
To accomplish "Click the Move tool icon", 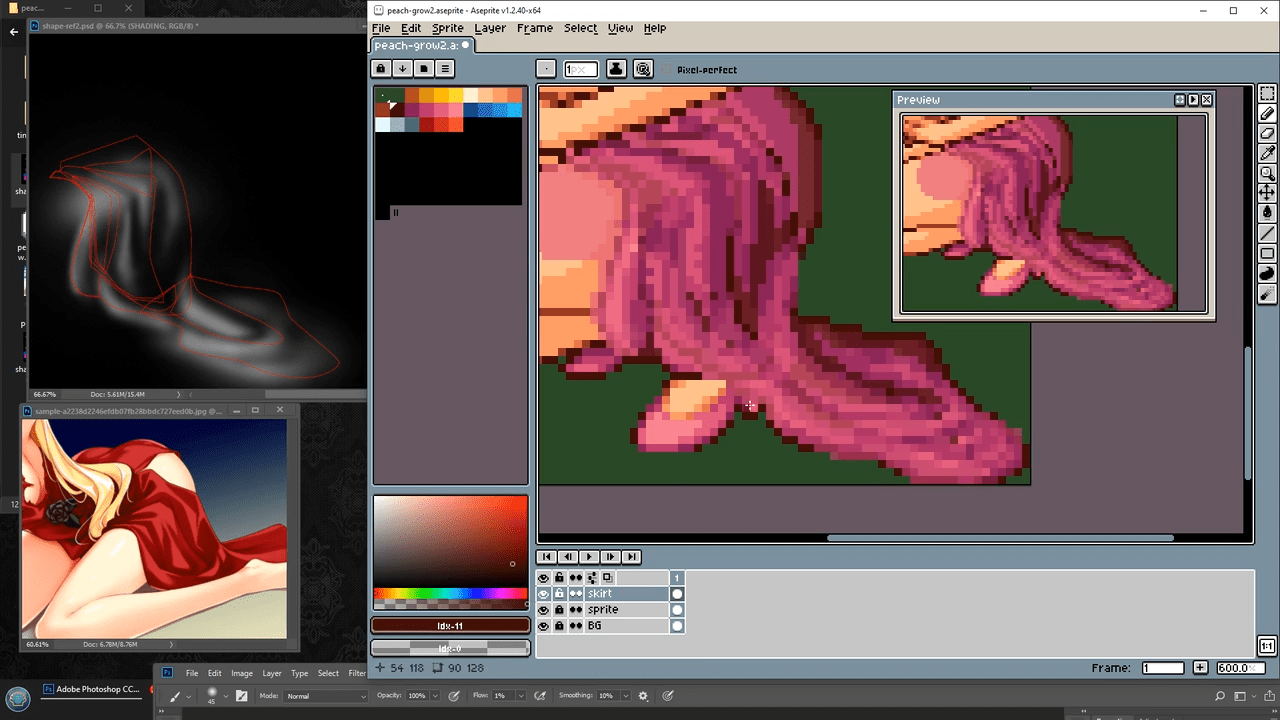I will pyautogui.click(x=1267, y=192).
